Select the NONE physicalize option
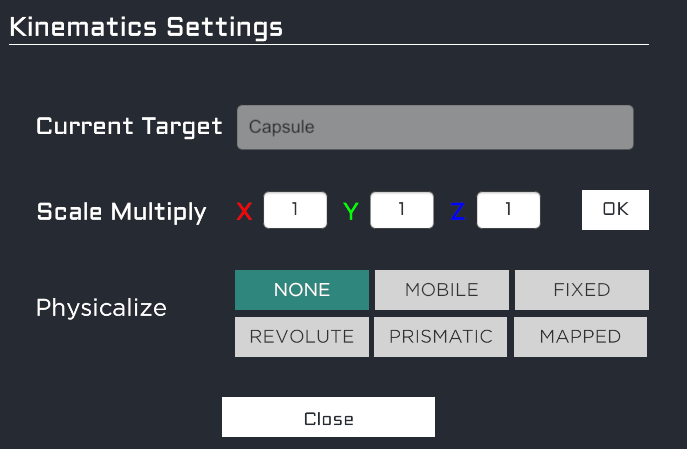The height and width of the screenshot is (449, 687). click(302, 290)
